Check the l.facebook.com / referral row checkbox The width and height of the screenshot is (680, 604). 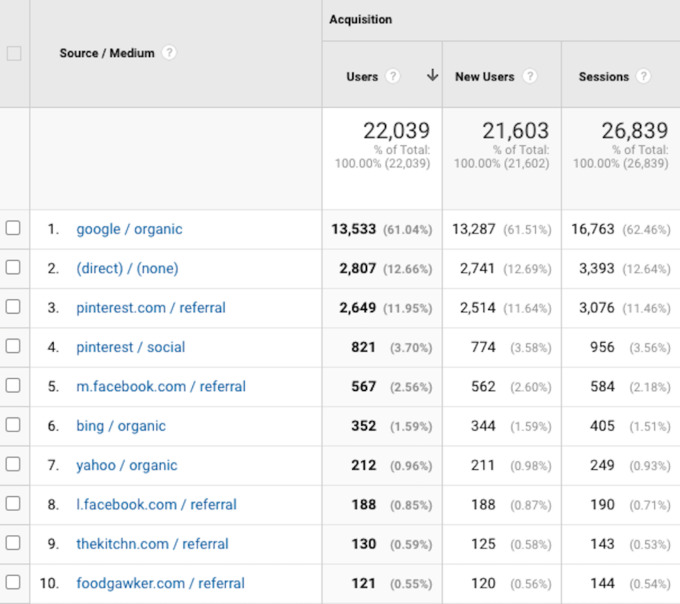pyautogui.click(x=13, y=504)
